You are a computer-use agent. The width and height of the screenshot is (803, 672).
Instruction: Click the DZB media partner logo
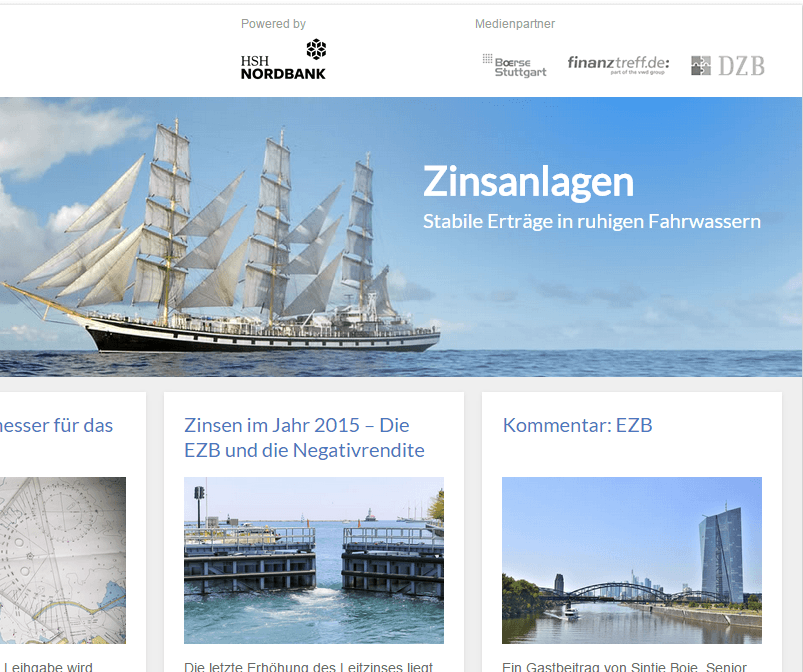coord(728,66)
